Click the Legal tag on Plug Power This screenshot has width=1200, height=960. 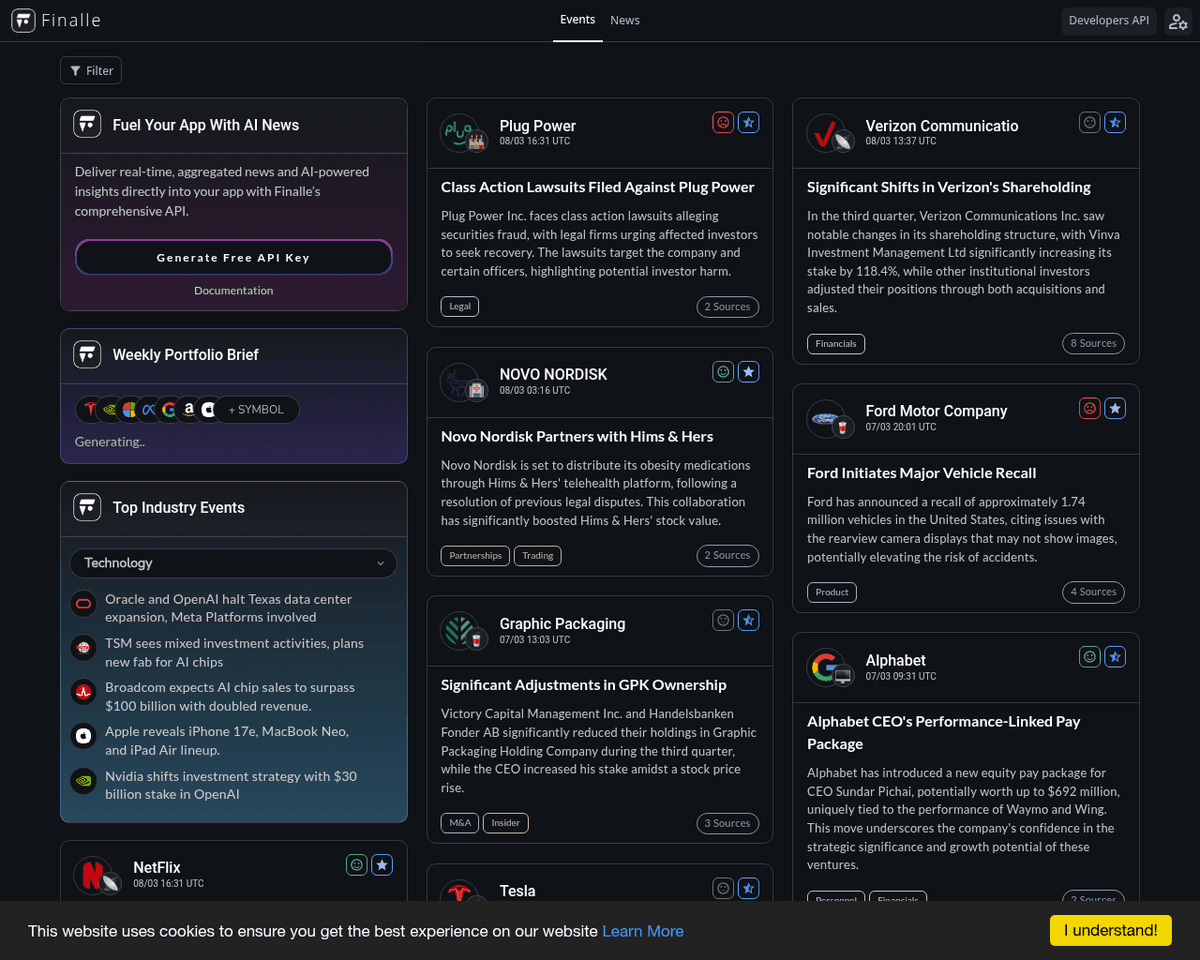click(460, 306)
